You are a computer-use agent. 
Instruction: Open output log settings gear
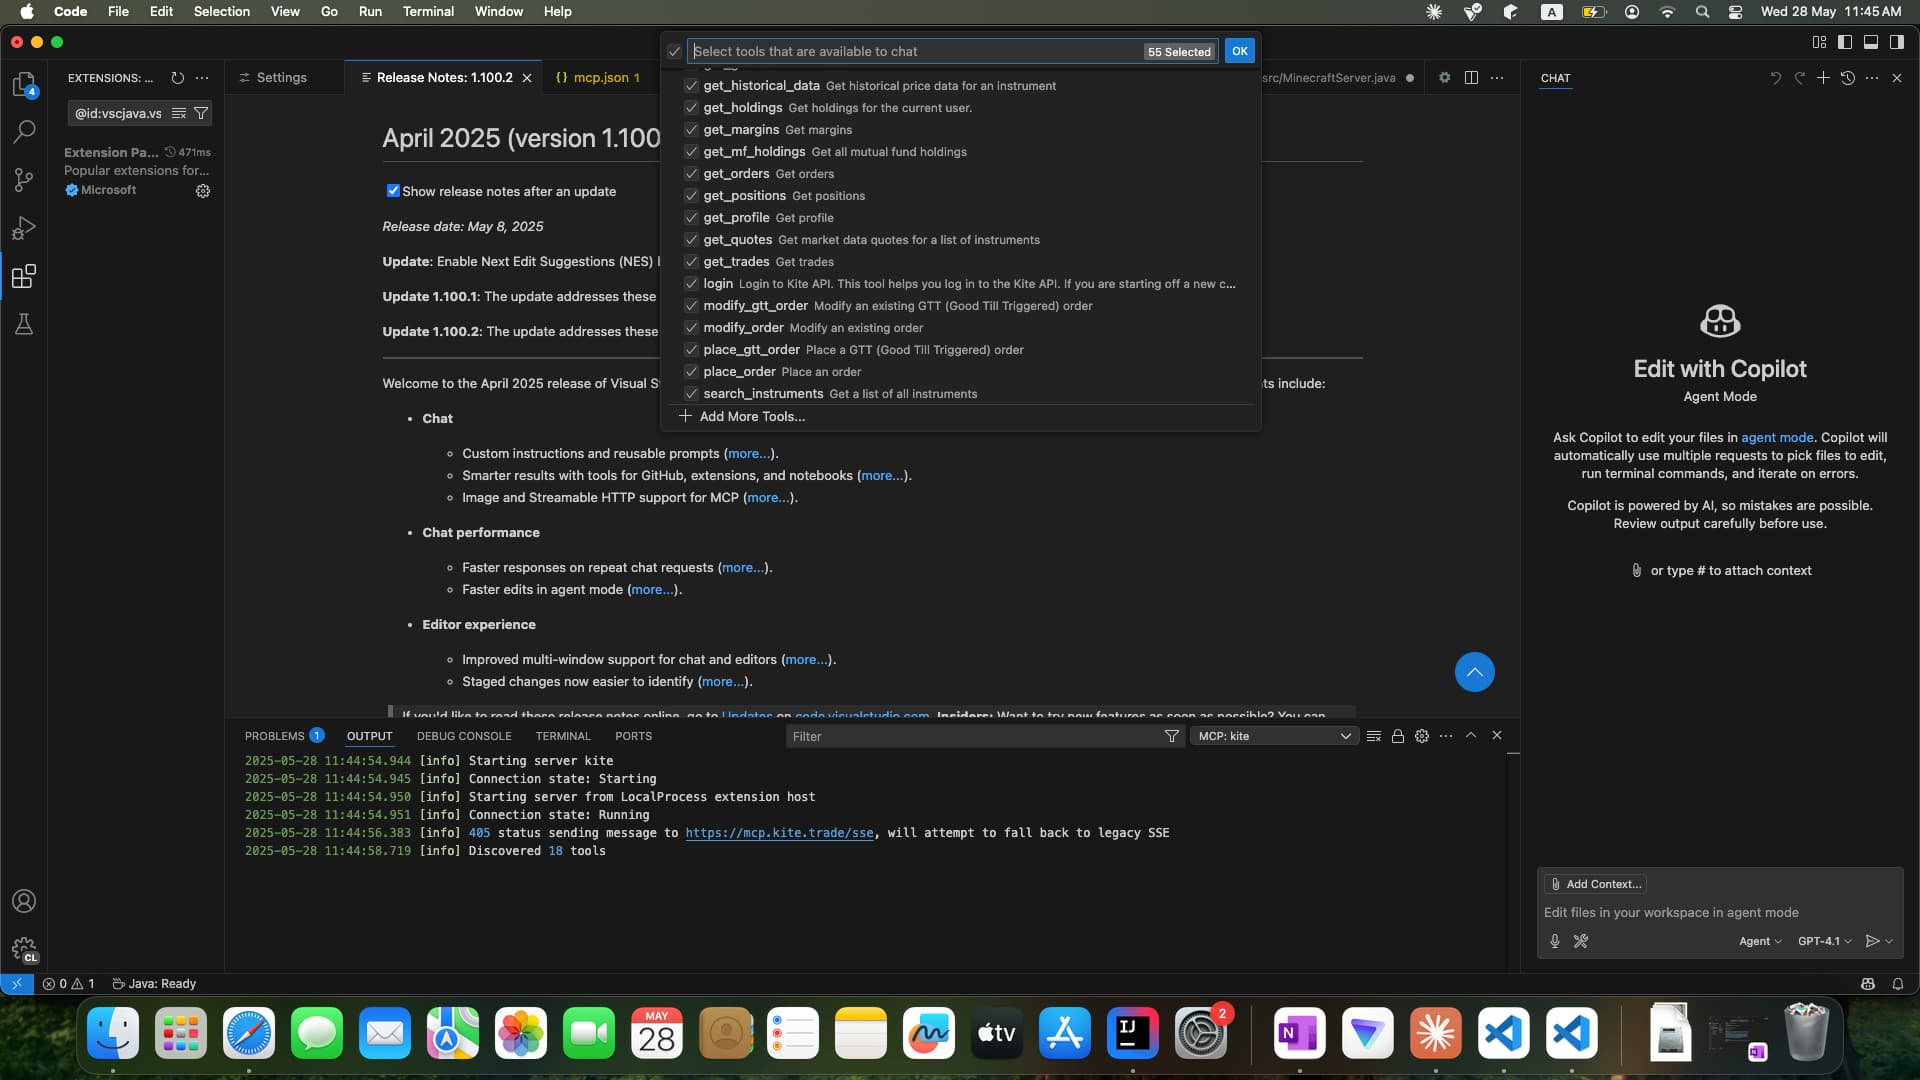1422,736
